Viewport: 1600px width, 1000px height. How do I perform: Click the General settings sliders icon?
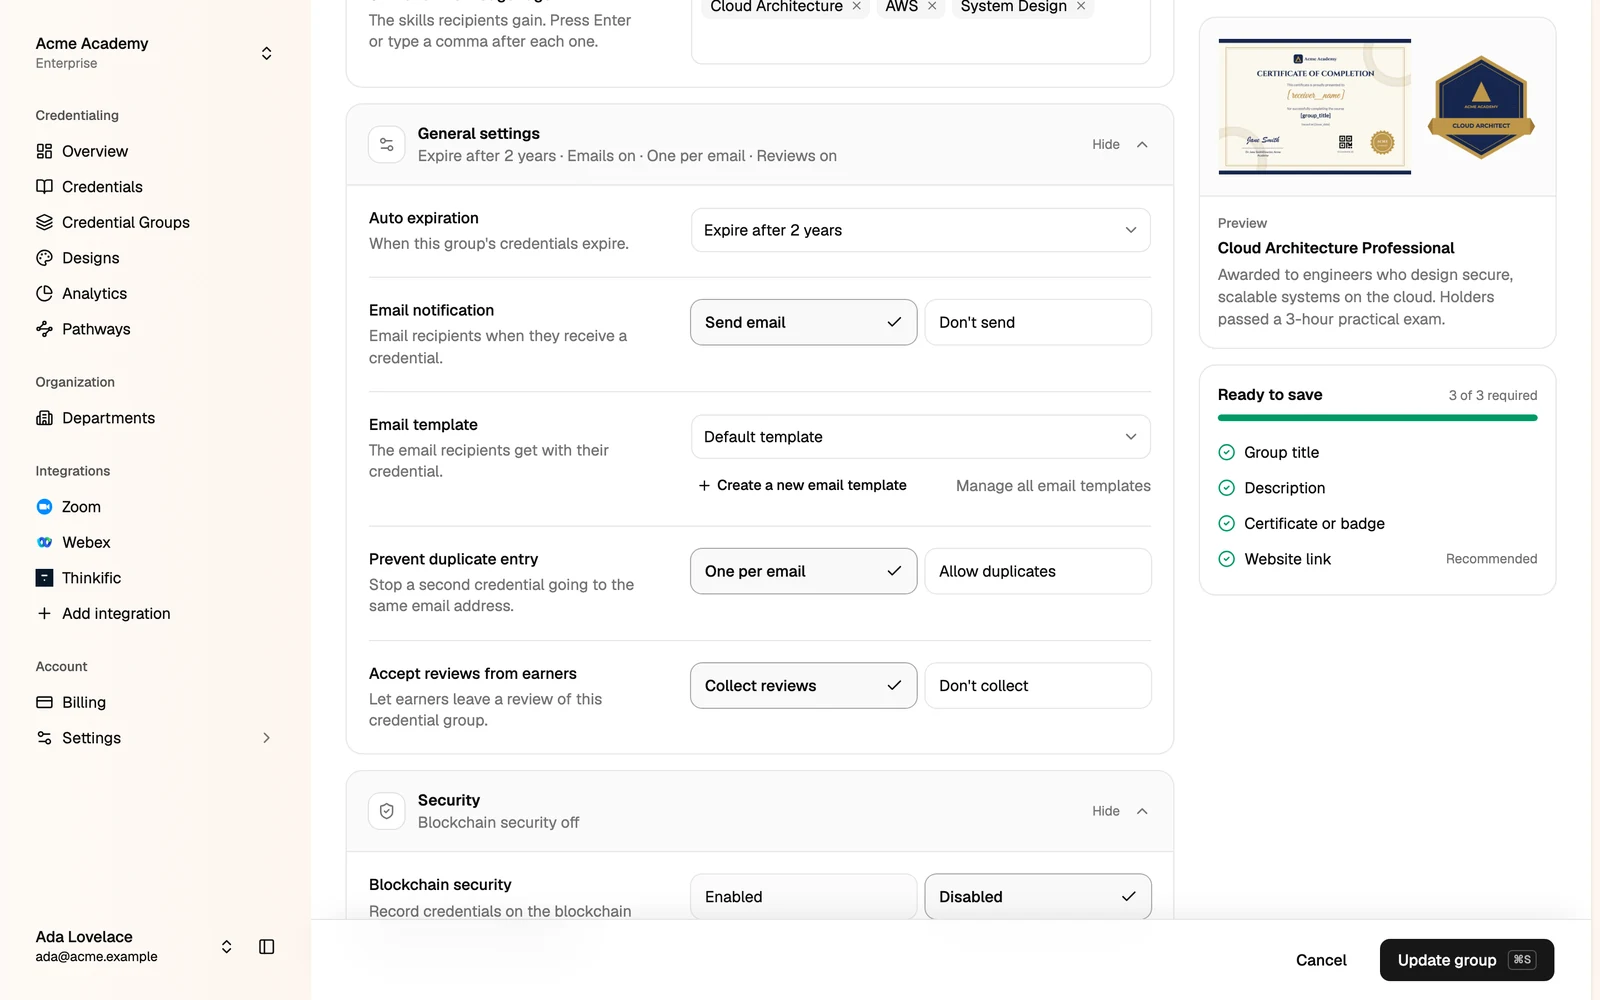387,145
